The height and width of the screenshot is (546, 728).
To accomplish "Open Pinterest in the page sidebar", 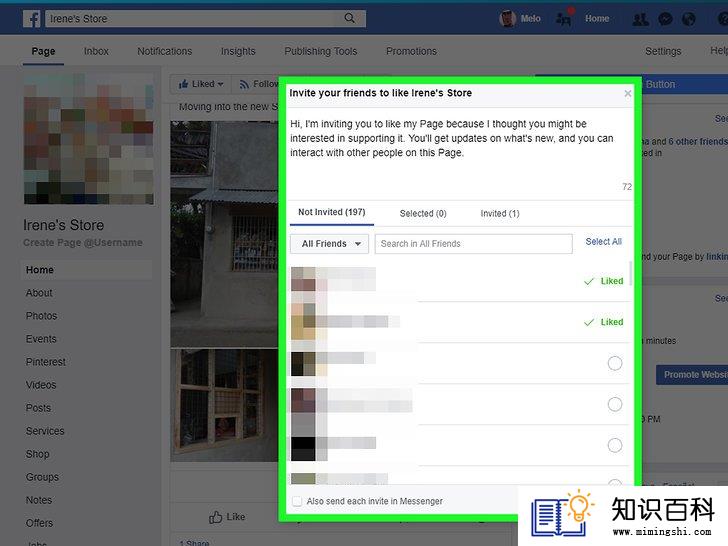I will (x=46, y=362).
